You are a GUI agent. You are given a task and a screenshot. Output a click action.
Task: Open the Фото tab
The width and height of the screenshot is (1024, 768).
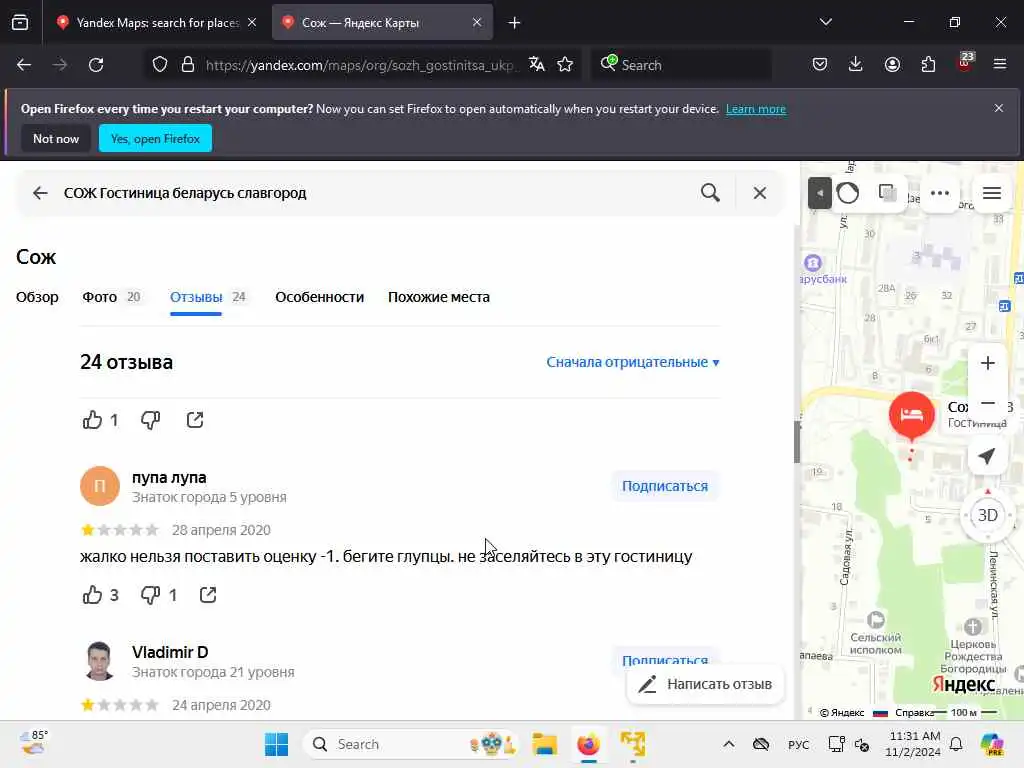point(111,297)
